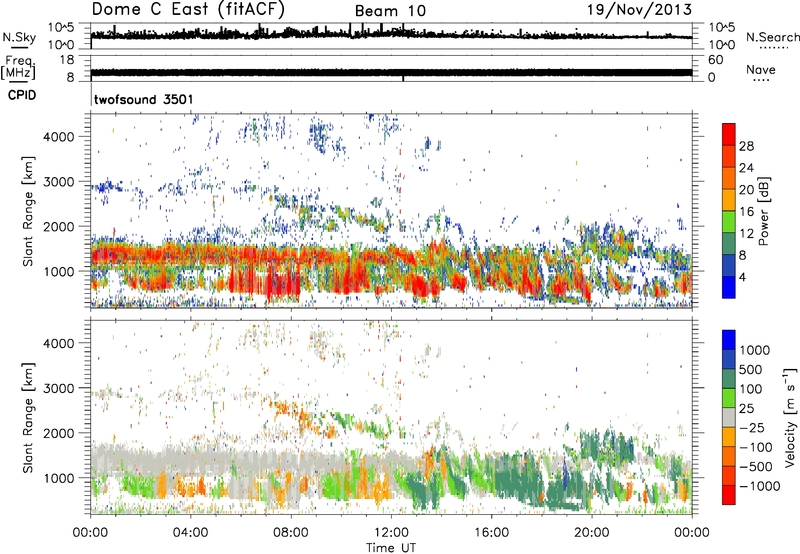Click the "60" Nave tick label
The height and width of the screenshot is (554, 800).
click(715, 60)
